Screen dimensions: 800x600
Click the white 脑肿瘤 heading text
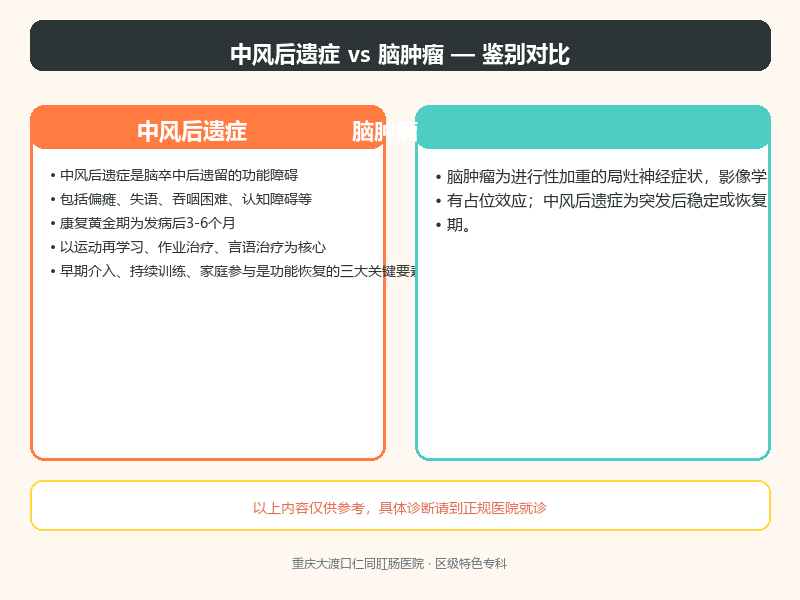(x=385, y=132)
